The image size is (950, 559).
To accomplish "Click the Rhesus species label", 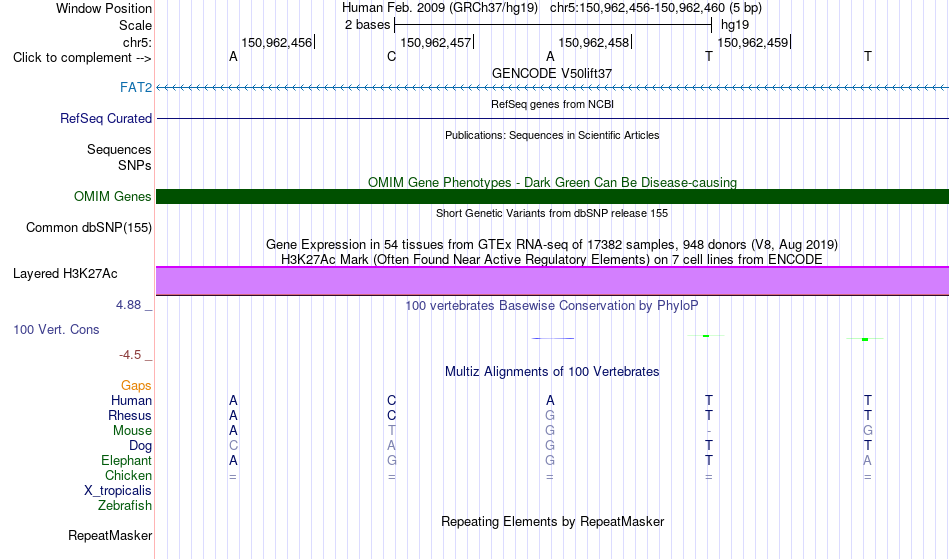I will tap(130, 415).
